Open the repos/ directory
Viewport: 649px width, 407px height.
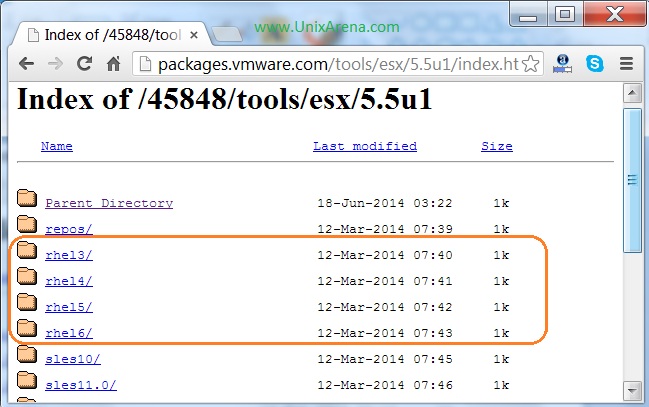pos(69,229)
